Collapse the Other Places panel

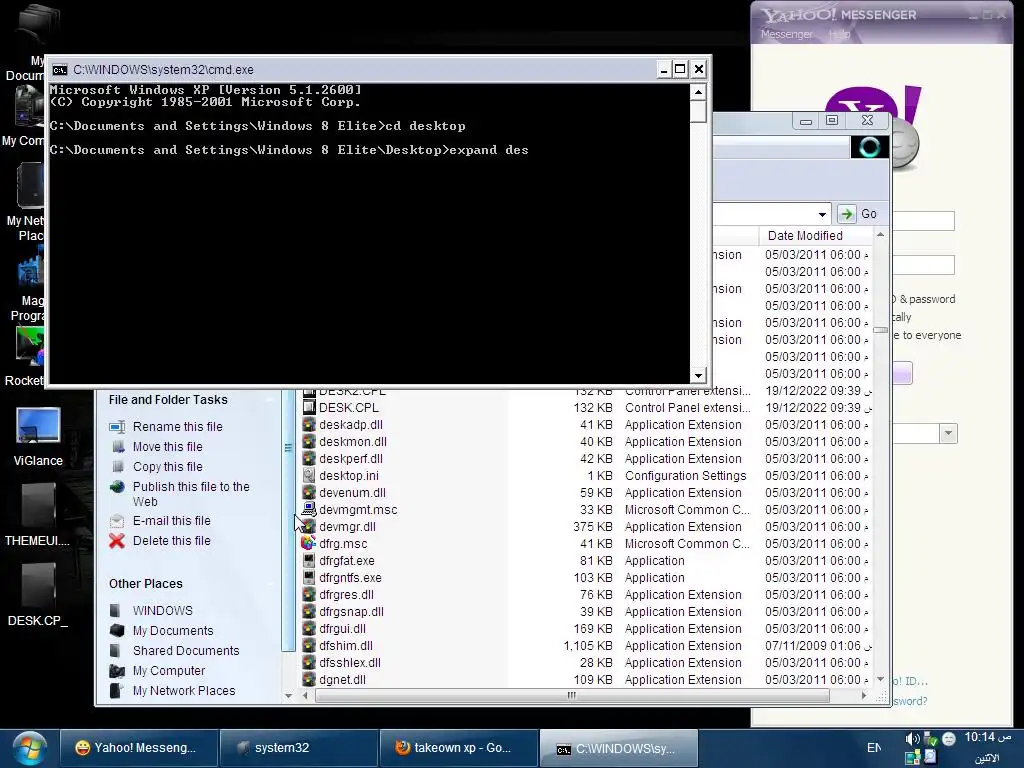click(x=269, y=584)
